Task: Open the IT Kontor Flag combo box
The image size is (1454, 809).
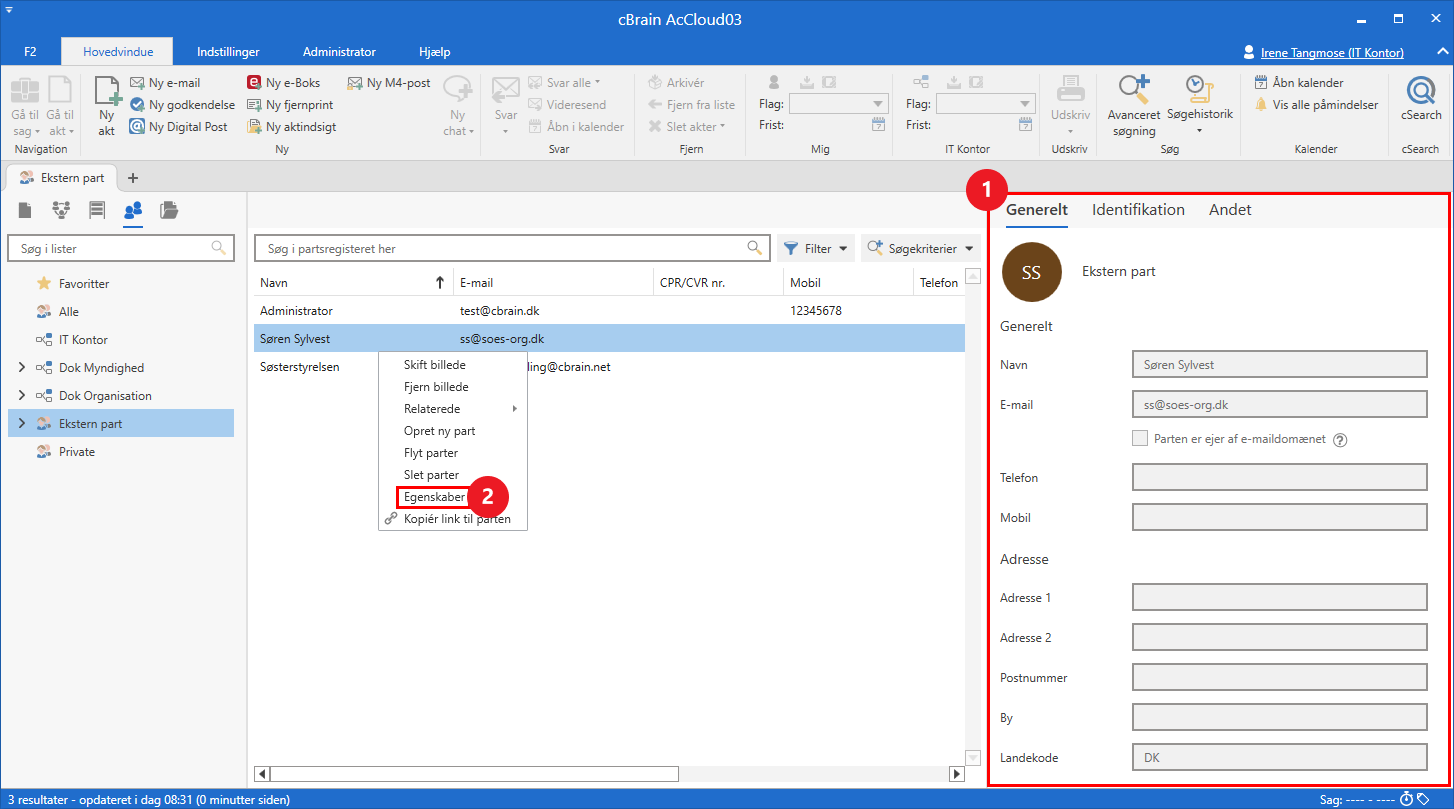Action: [985, 104]
